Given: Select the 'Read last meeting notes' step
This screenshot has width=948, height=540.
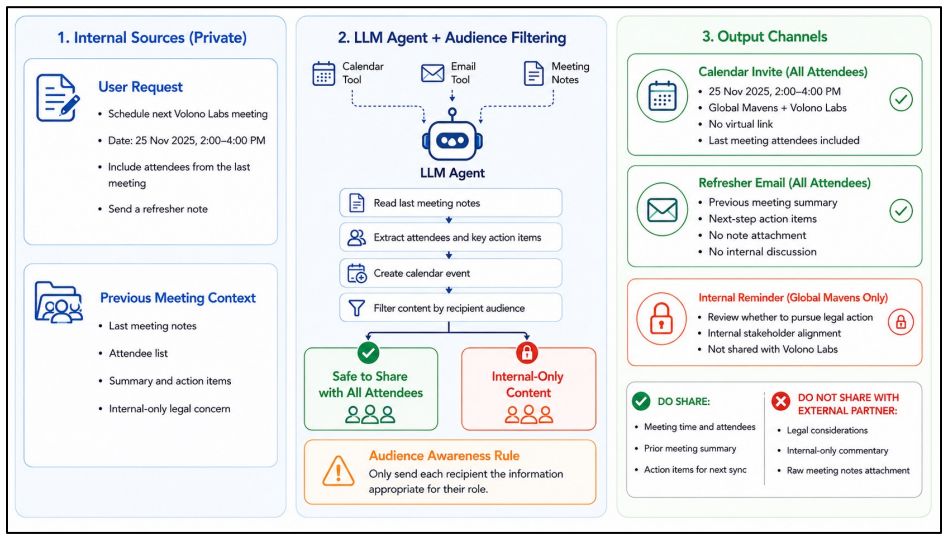Looking at the screenshot, I should click(x=450, y=203).
